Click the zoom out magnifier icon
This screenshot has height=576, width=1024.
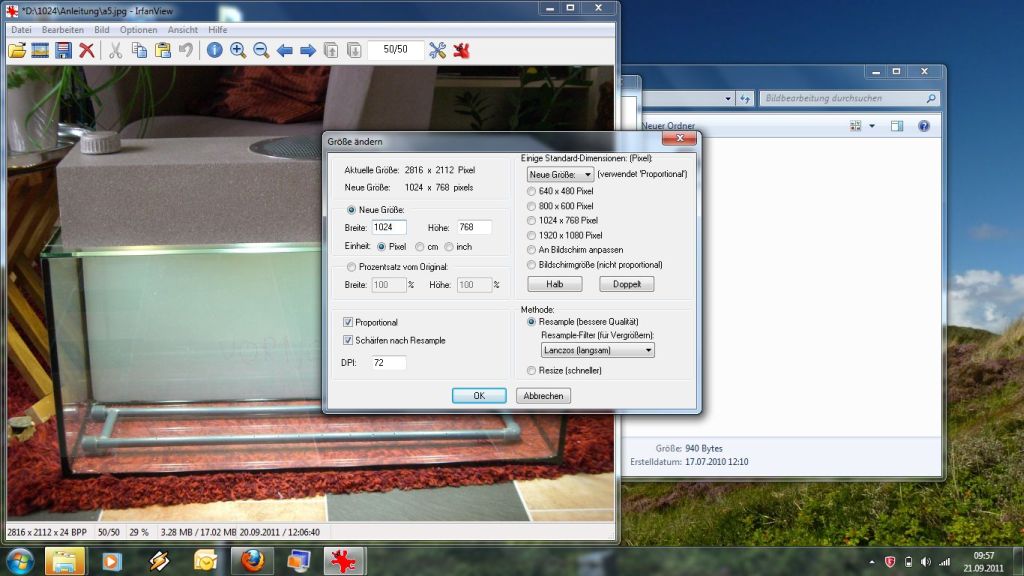pos(261,50)
